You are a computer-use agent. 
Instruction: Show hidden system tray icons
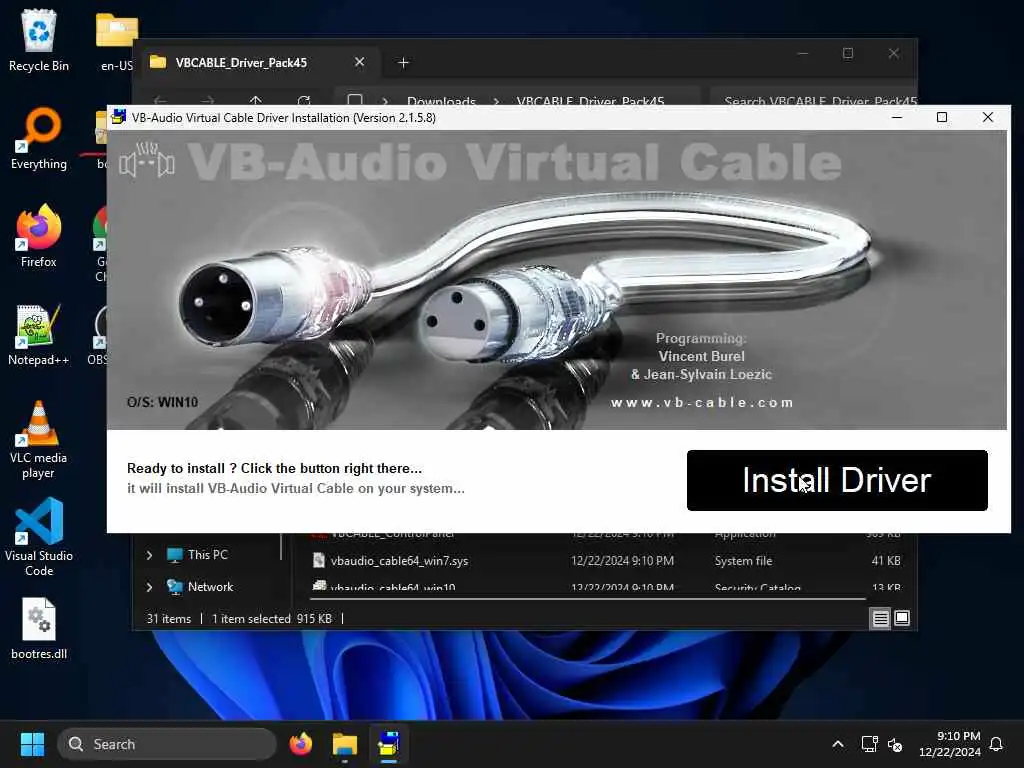coord(838,744)
